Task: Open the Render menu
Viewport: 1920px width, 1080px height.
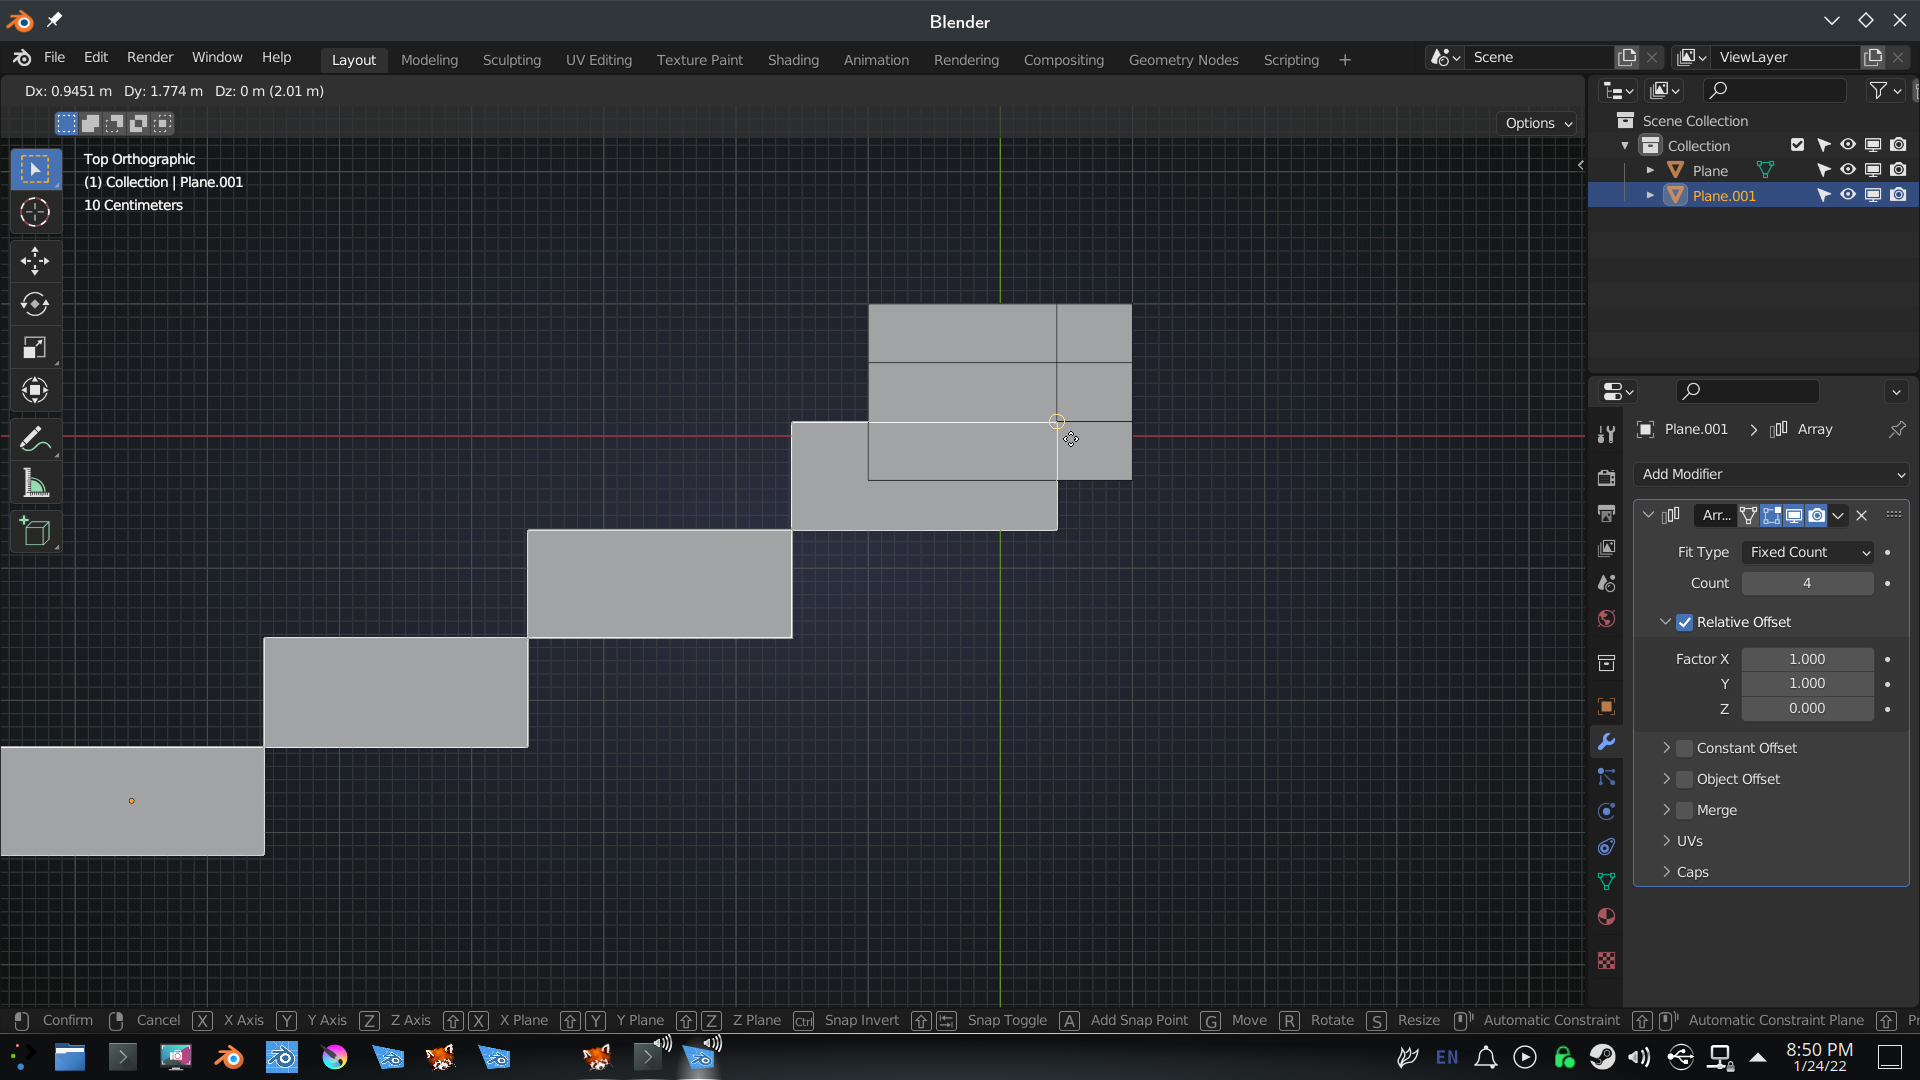Action: pos(150,57)
